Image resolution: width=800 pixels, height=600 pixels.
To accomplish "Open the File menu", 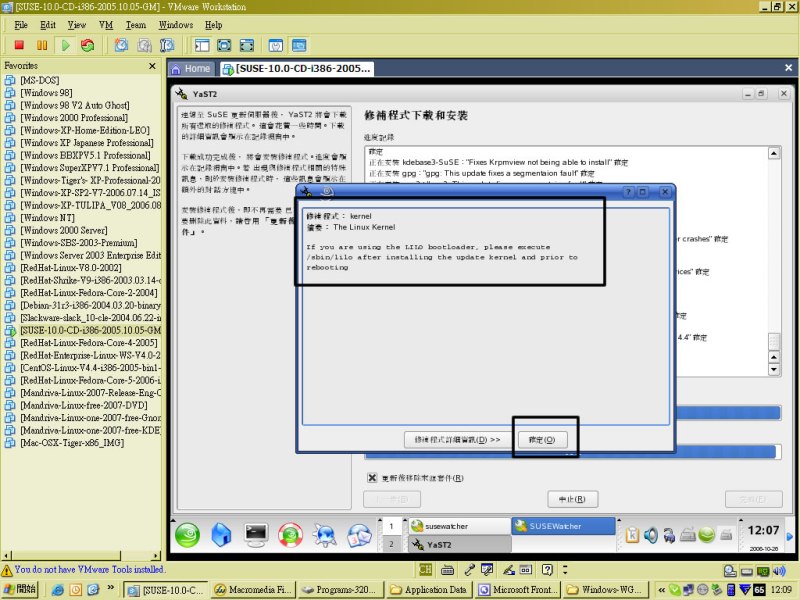I will 21,25.
